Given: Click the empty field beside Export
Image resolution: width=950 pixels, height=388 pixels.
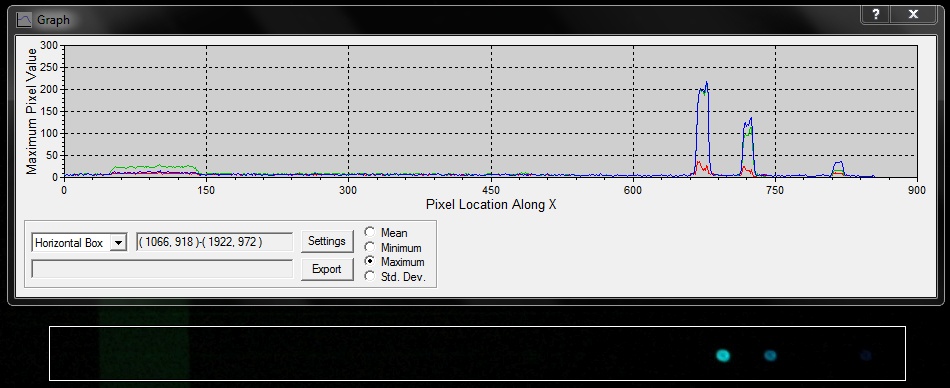Looking at the screenshot, I should point(162,269).
